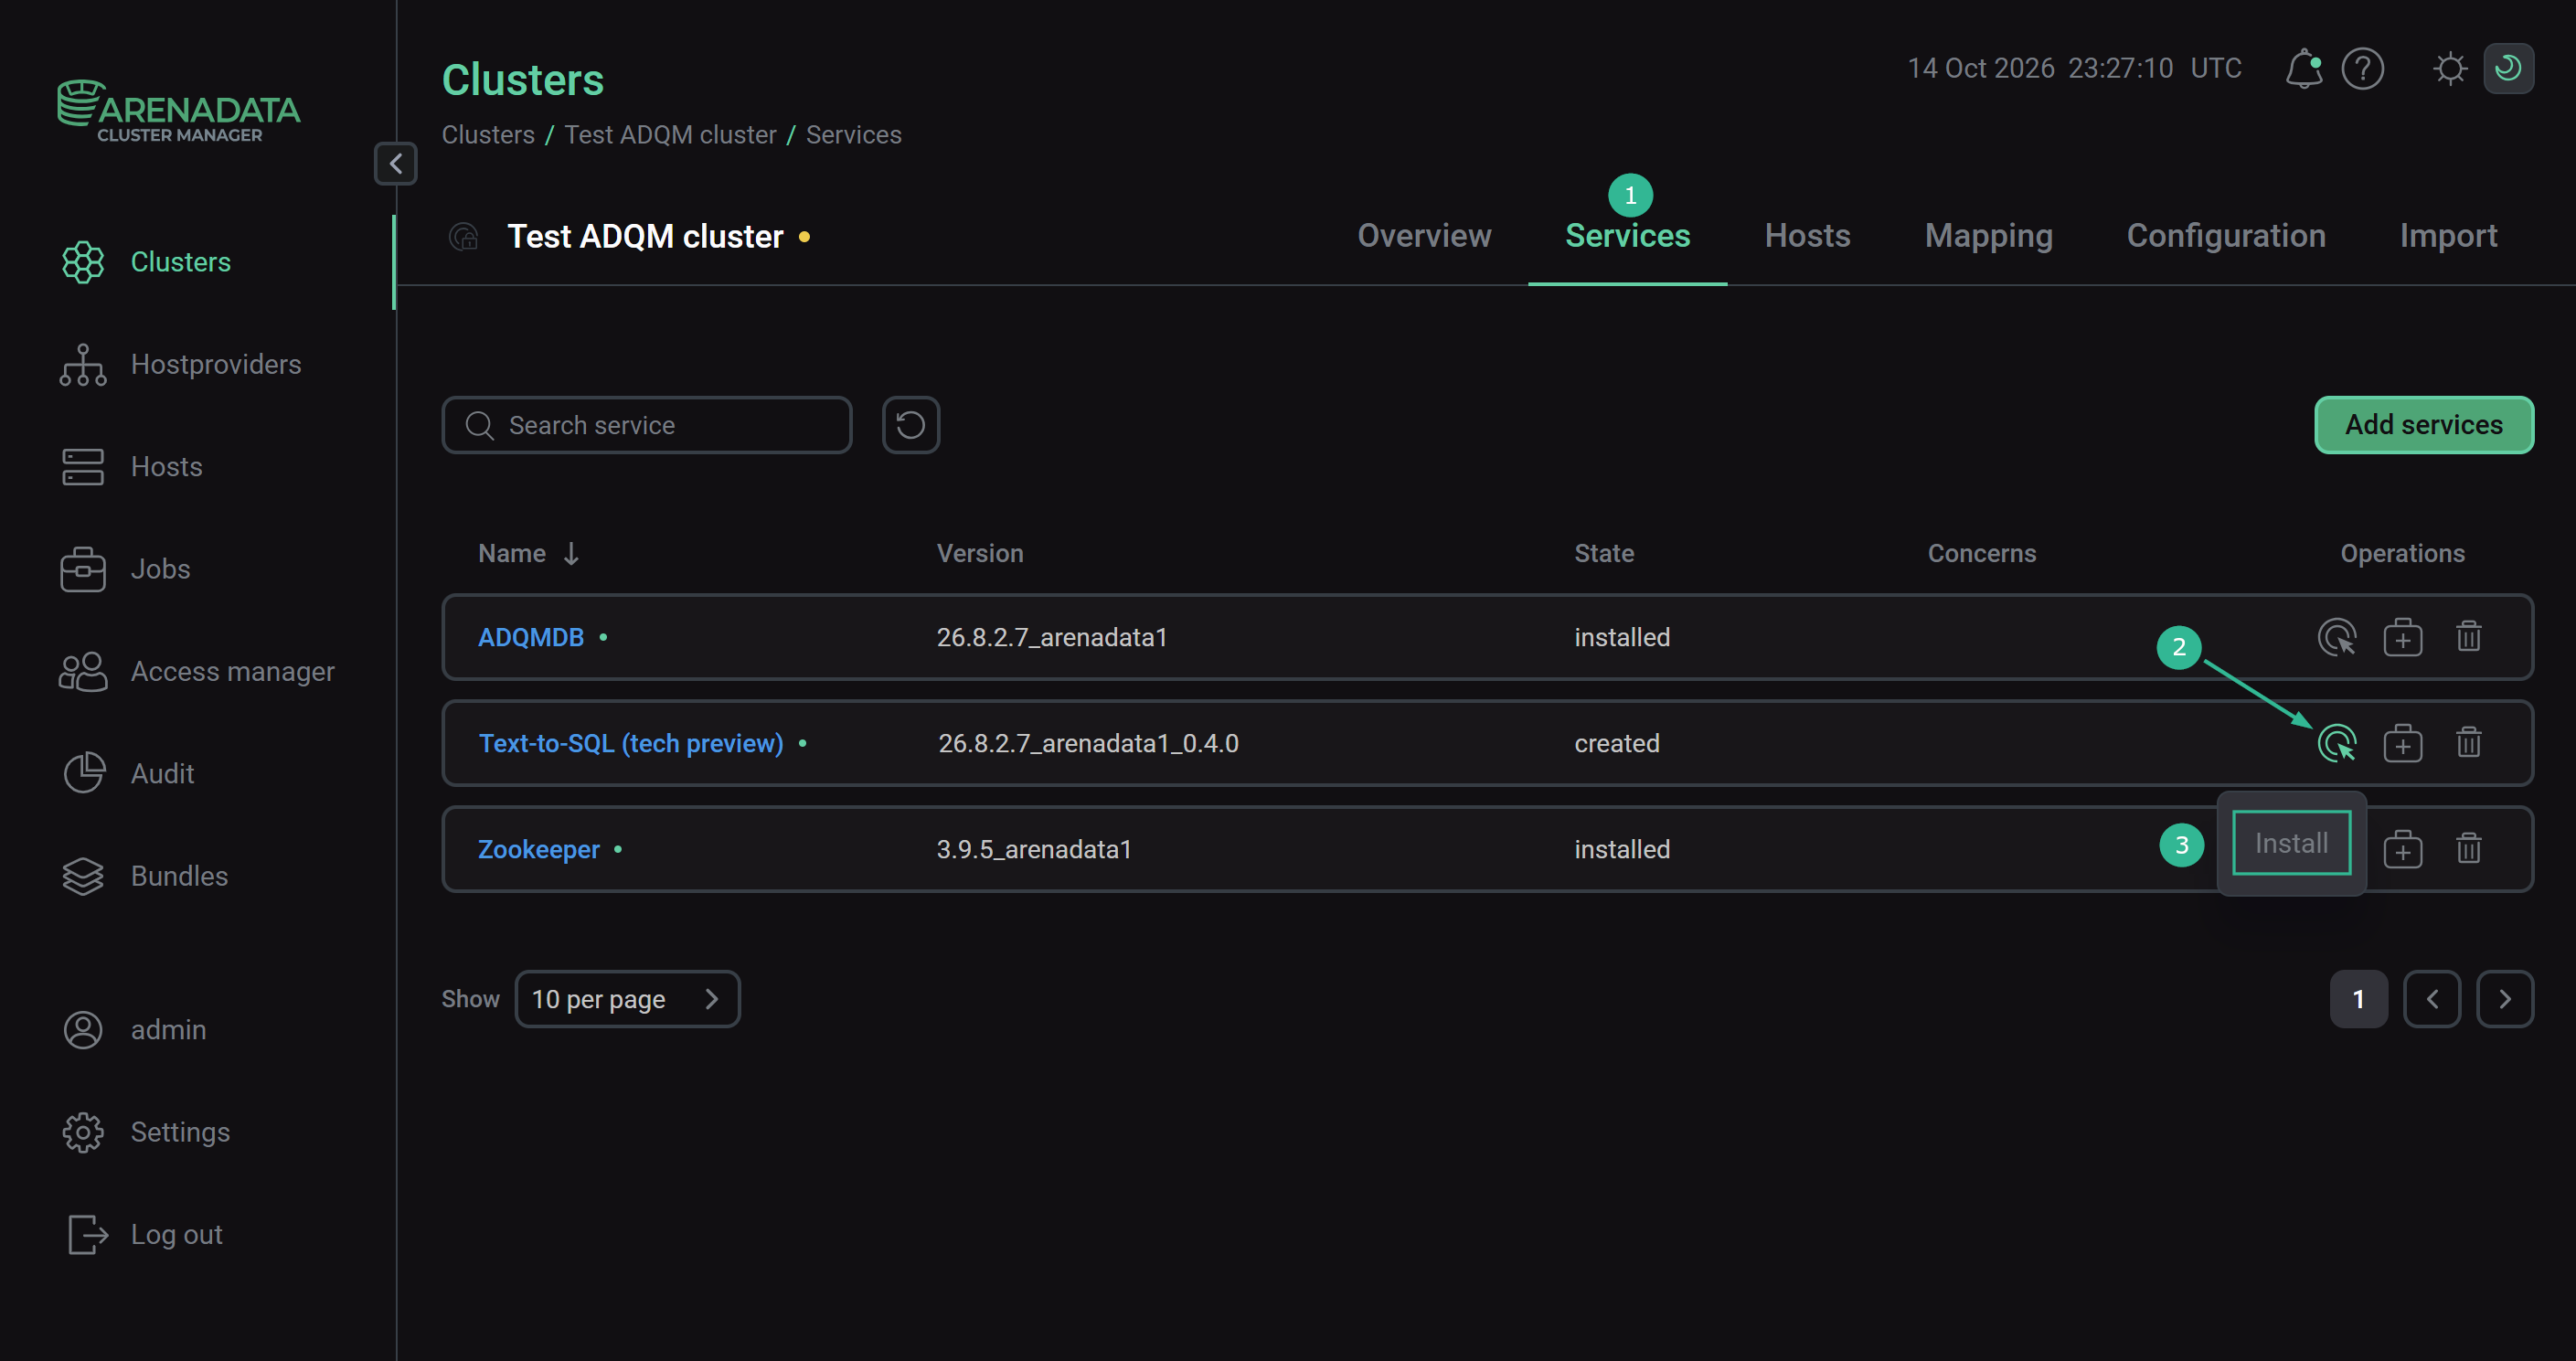
Task: Switch to dark theme moon icon
Action: tap(2508, 69)
